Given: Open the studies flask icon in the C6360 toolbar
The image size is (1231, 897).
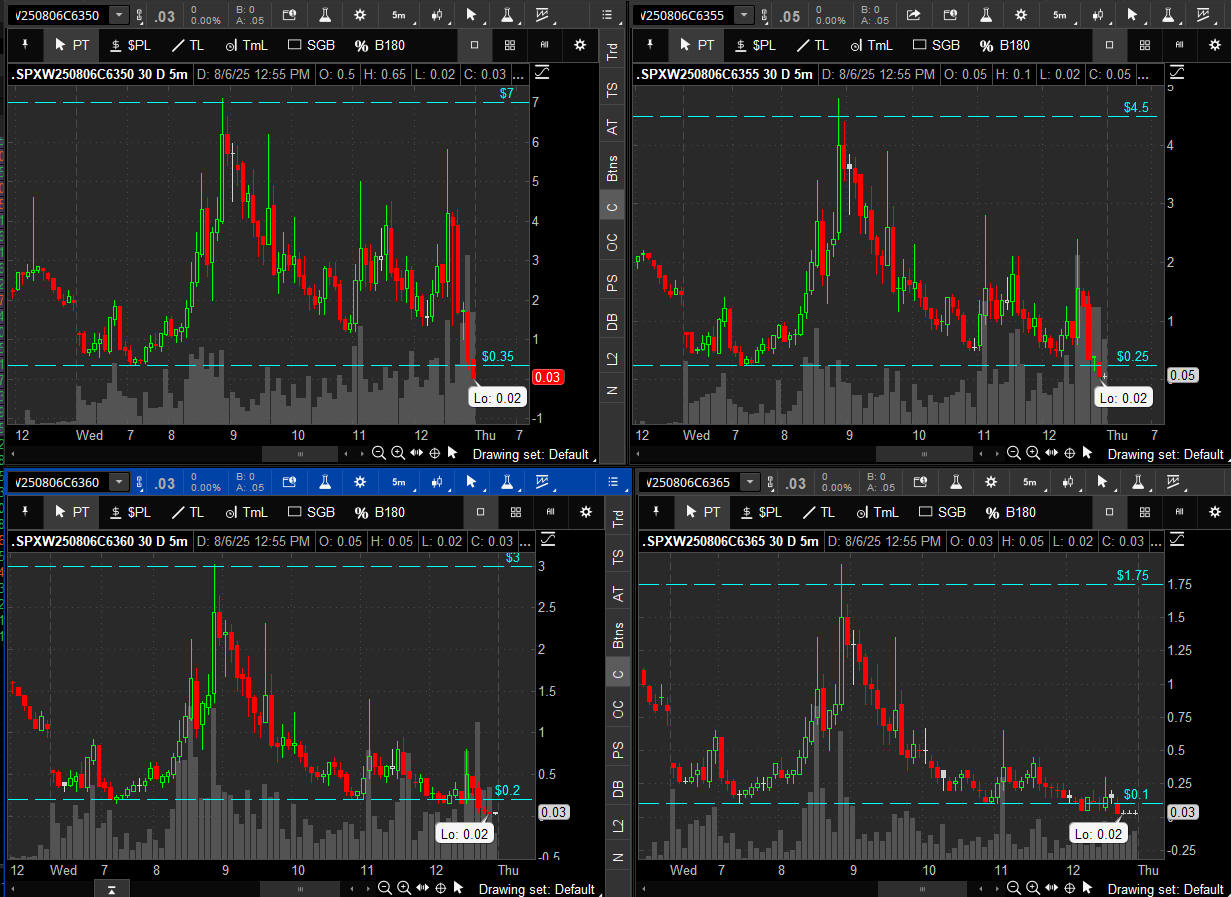Looking at the screenshot, I should point(324,483).
